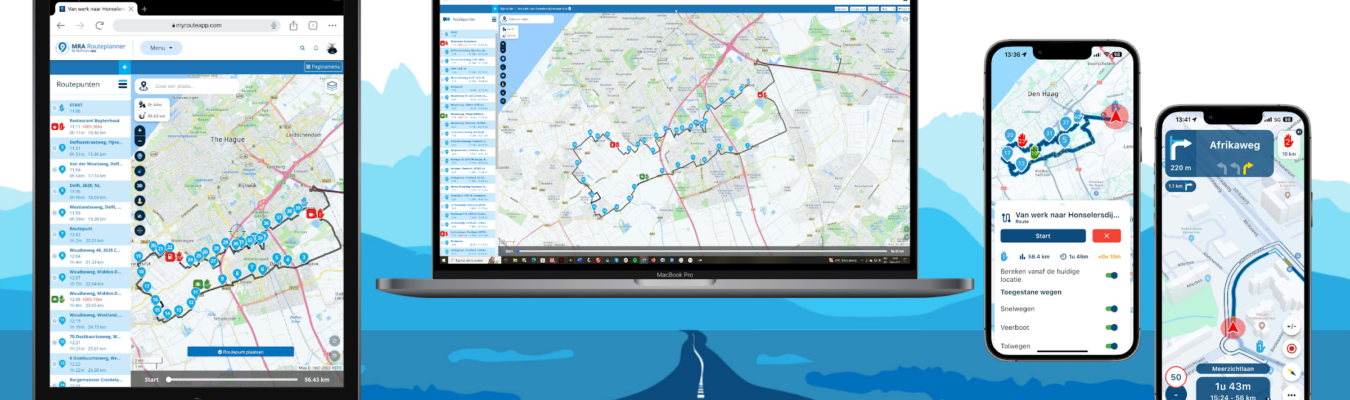Open the Routepunten list options icon
The height and width of the screenshot is (400, 1350).
(123, 85)
